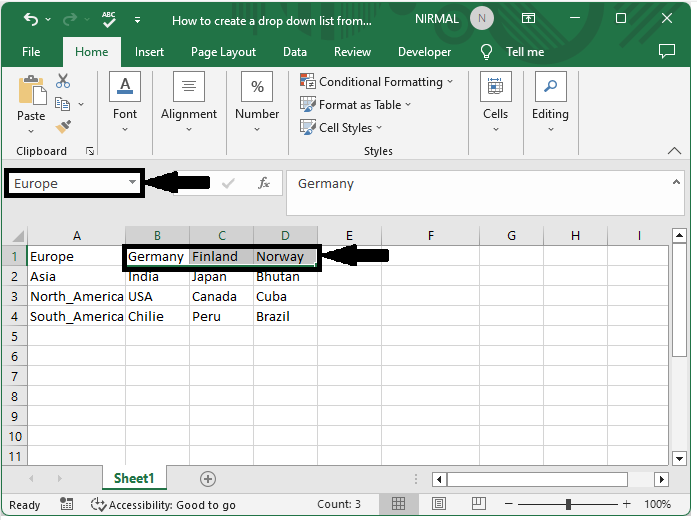Screen dimensions: 697x520
Task: Add a new sheet with plus button
Action: coord(208,479)
